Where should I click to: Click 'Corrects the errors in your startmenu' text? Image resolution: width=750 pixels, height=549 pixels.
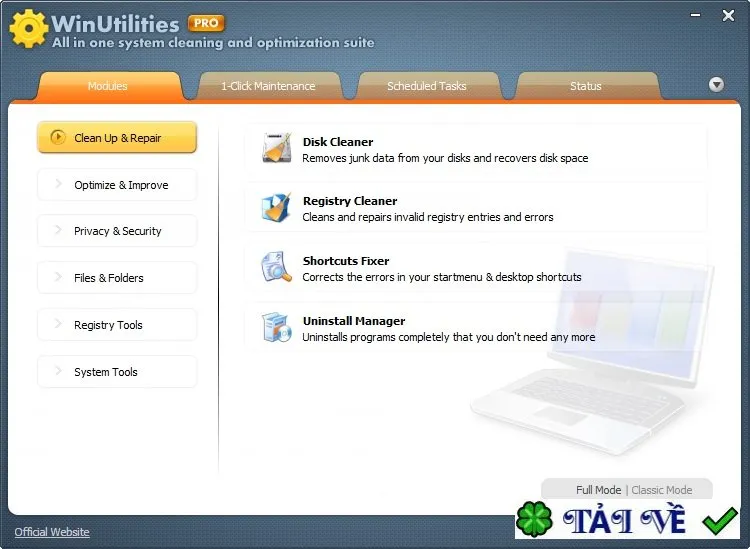pos(442,277)
